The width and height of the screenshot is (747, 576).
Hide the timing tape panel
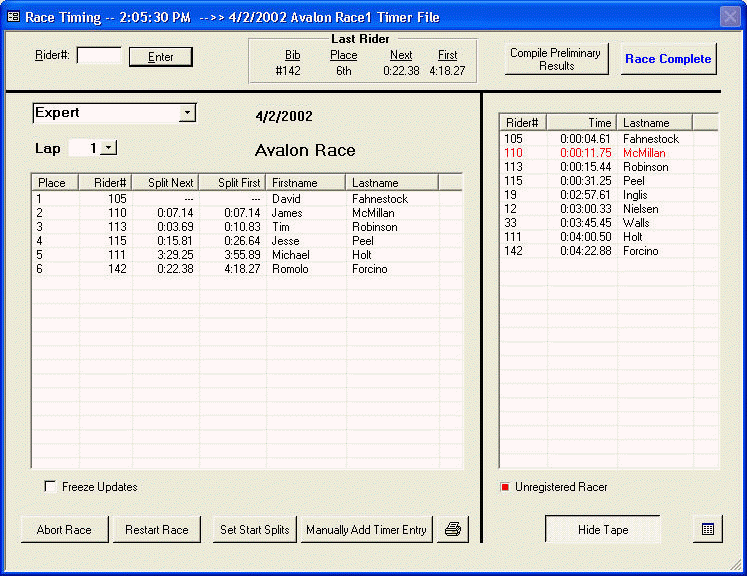click(x=602, y=530)
